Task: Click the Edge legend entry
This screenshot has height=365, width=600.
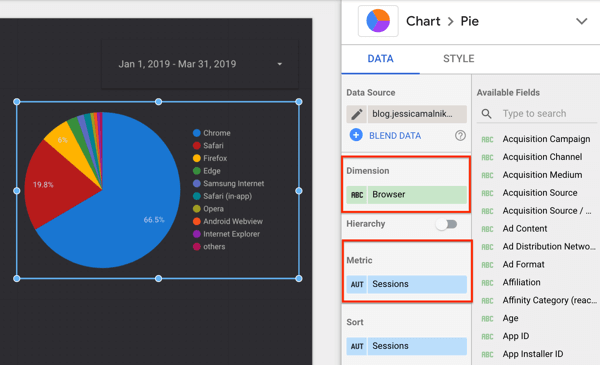Action: [x=207, y=171]
